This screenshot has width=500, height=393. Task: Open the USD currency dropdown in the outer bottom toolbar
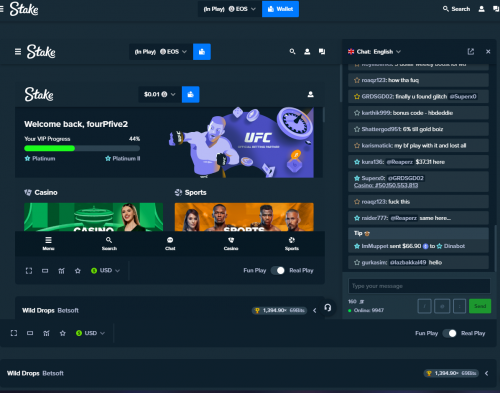90,333
